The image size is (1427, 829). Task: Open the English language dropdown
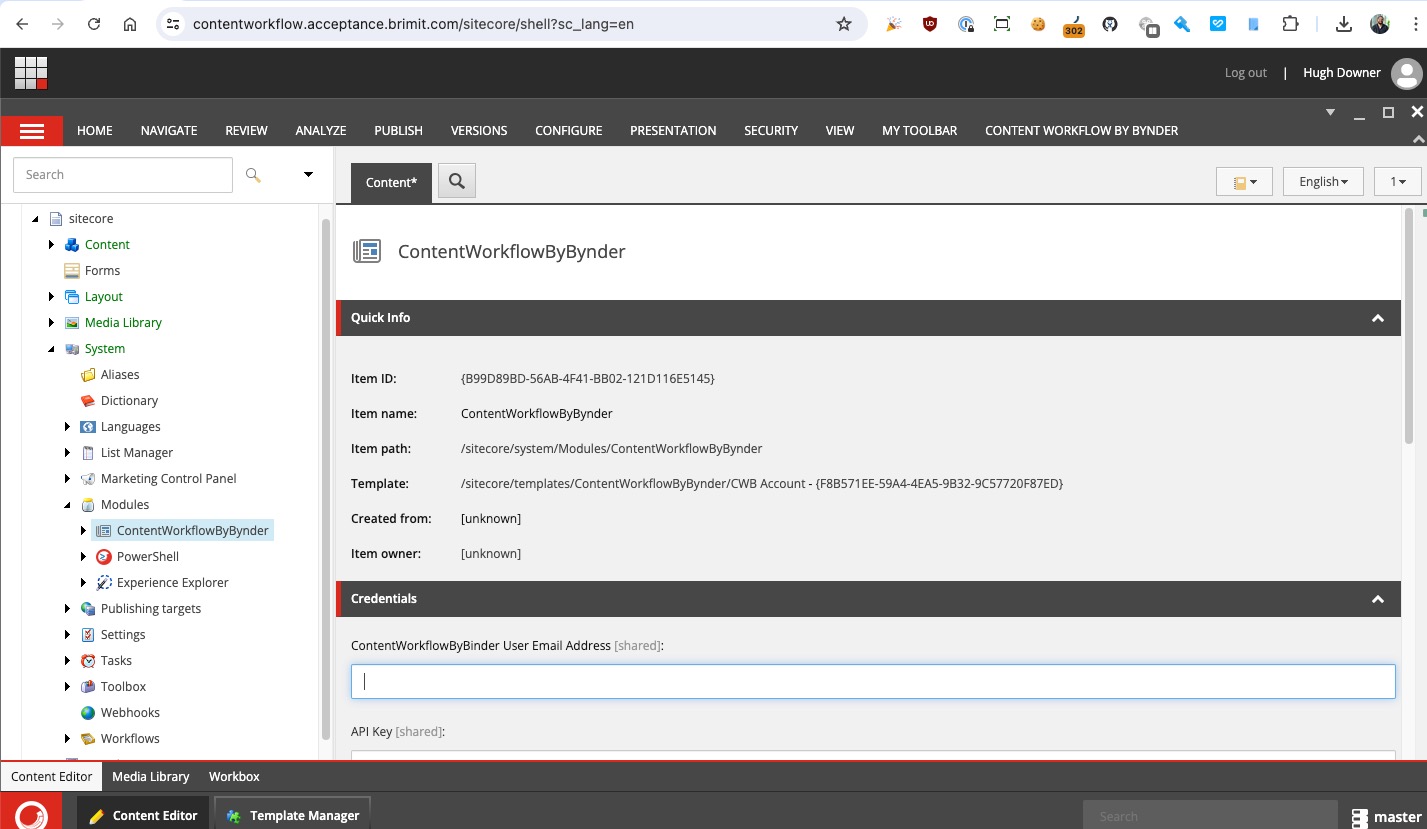[1323, 182]
